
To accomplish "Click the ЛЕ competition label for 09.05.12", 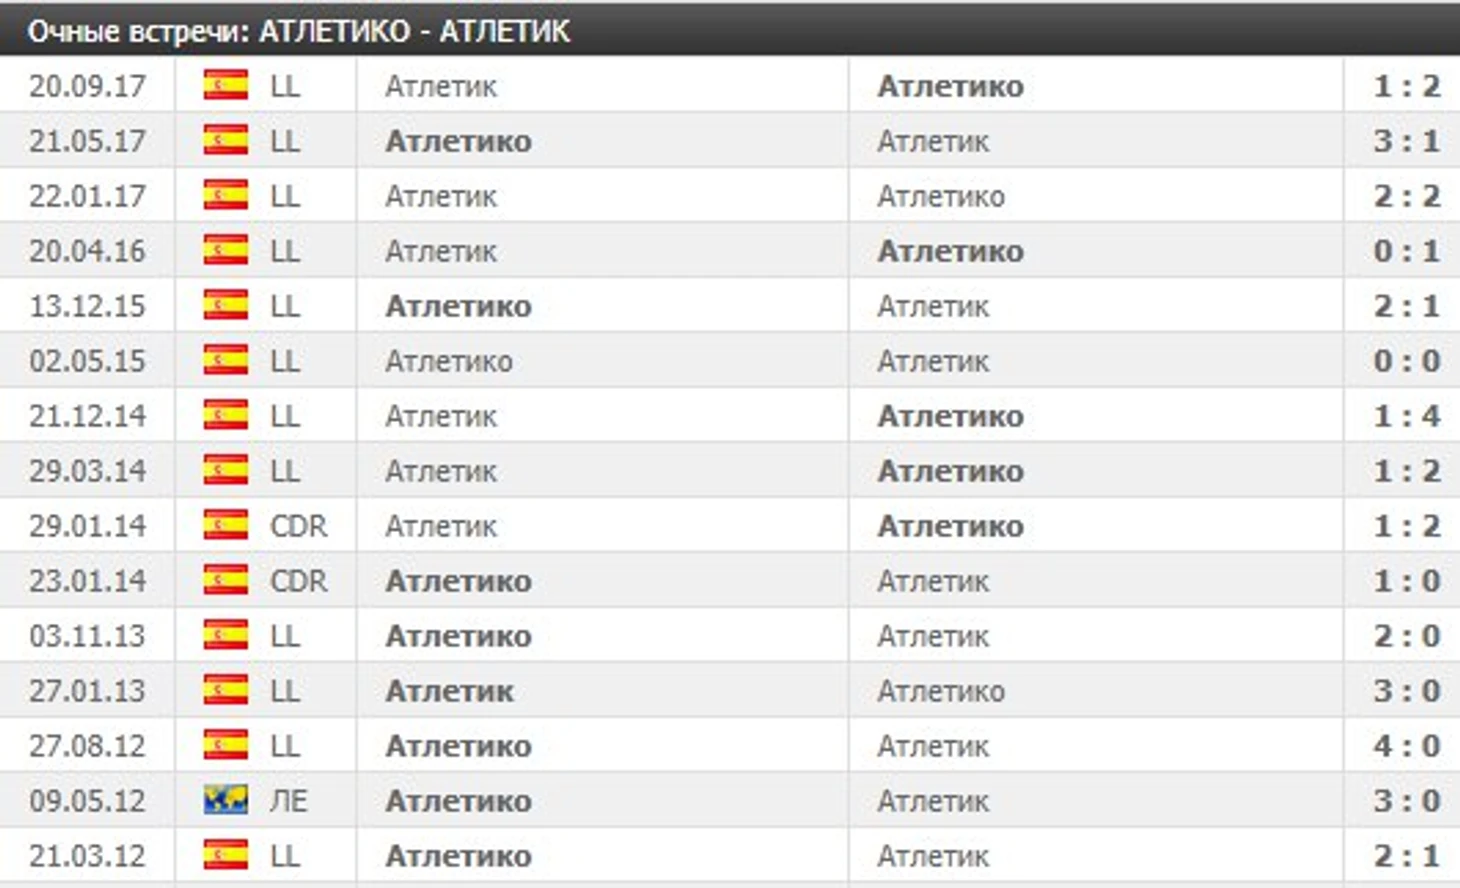I will tap(288, 801).
